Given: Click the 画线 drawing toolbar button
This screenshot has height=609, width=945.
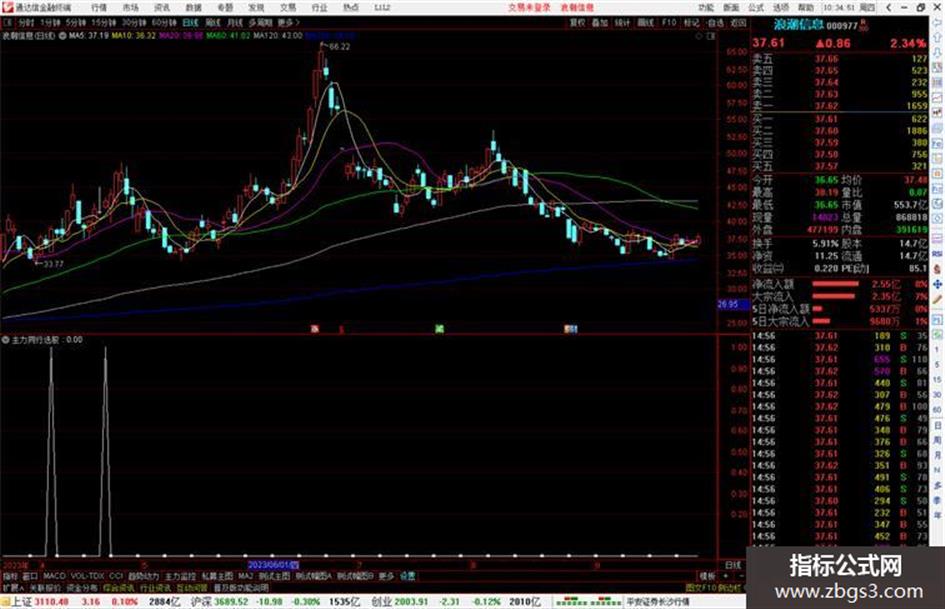Looking at the screenshot, I should pos(645,22).
